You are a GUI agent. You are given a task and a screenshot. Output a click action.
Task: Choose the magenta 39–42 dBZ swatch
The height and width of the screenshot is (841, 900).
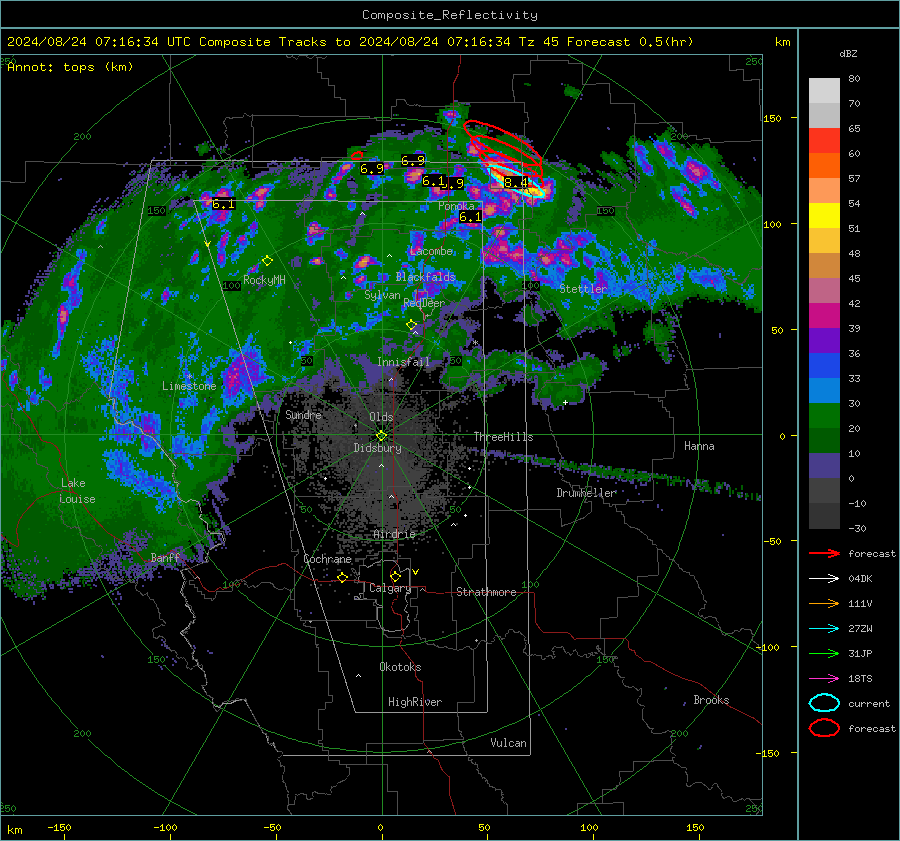(824, 316)
